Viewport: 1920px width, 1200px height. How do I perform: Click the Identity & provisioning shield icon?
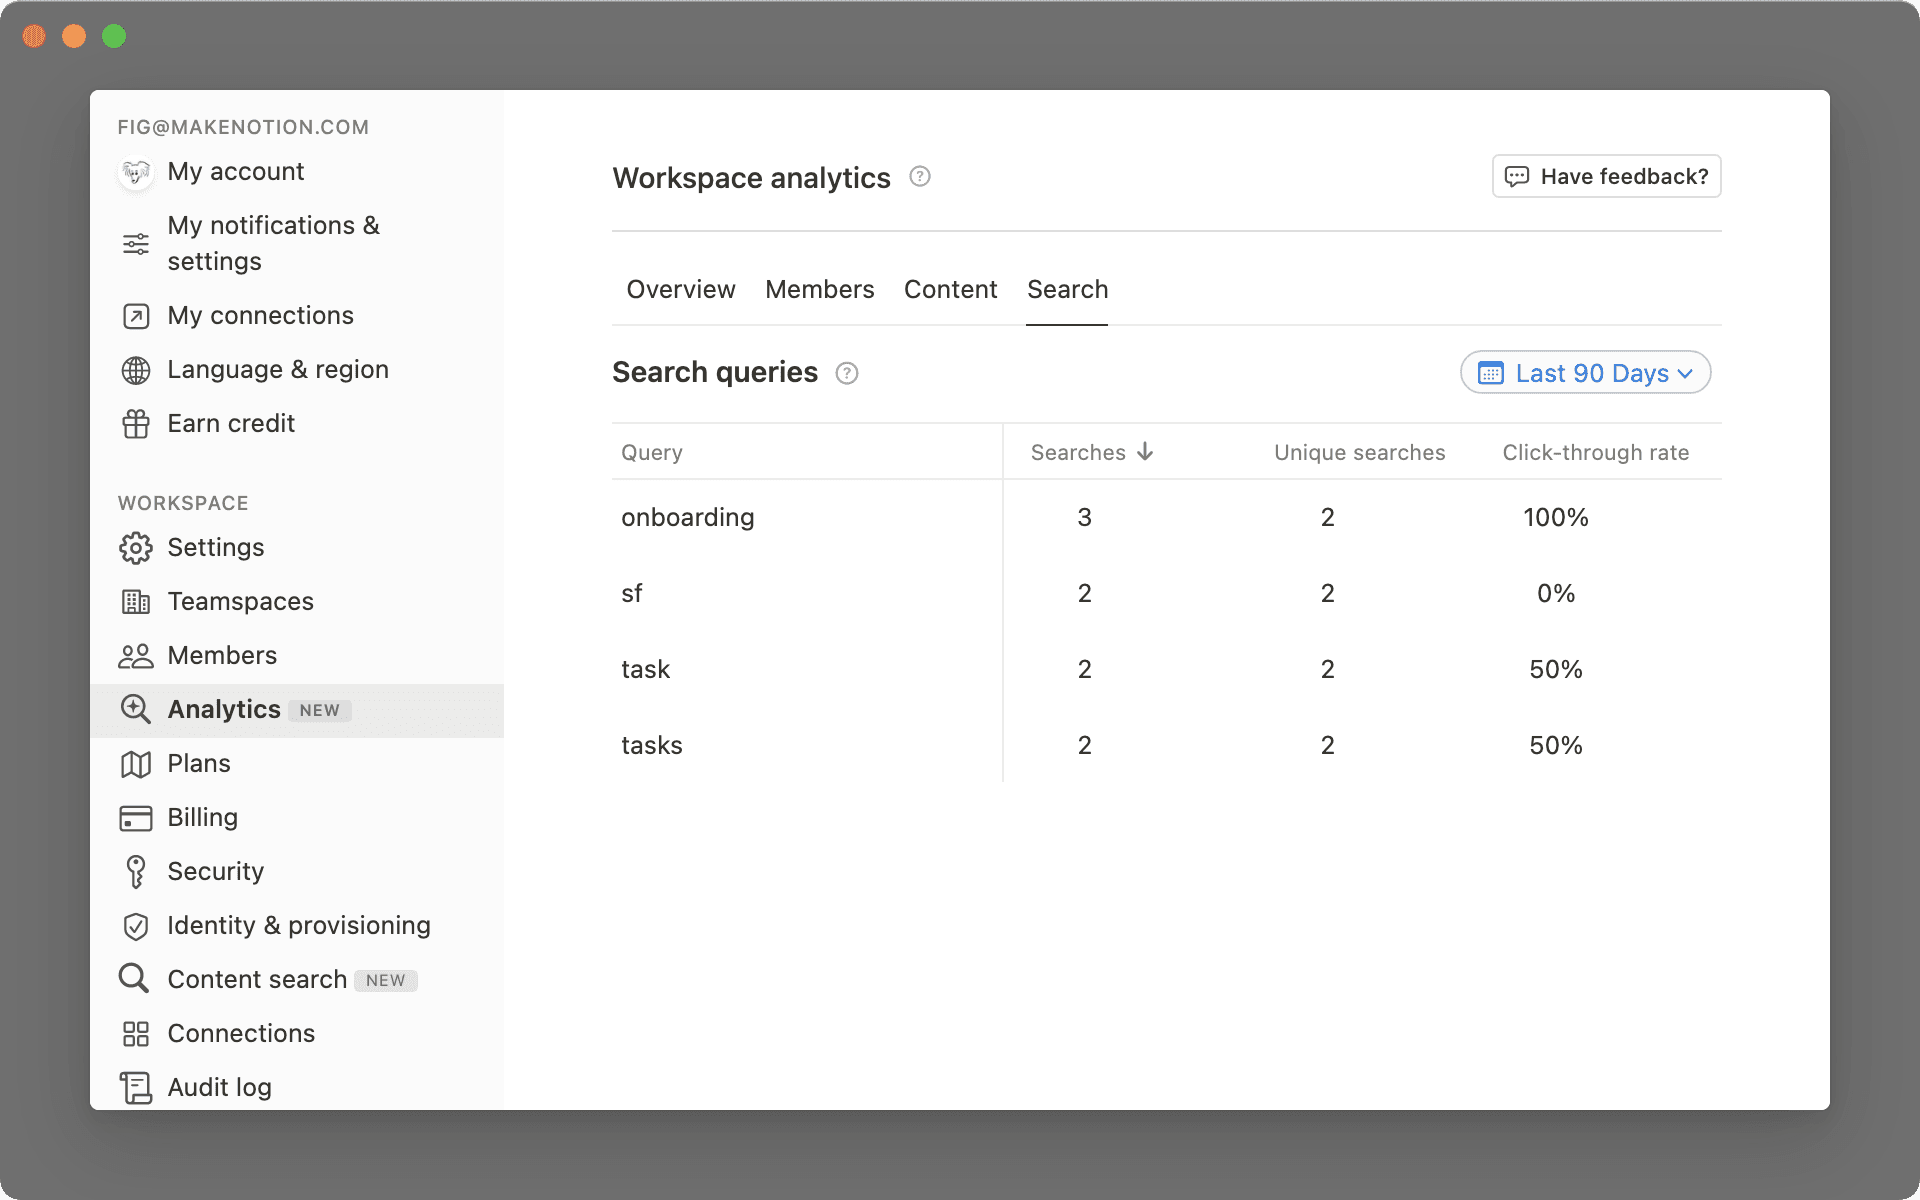[135, 925]
